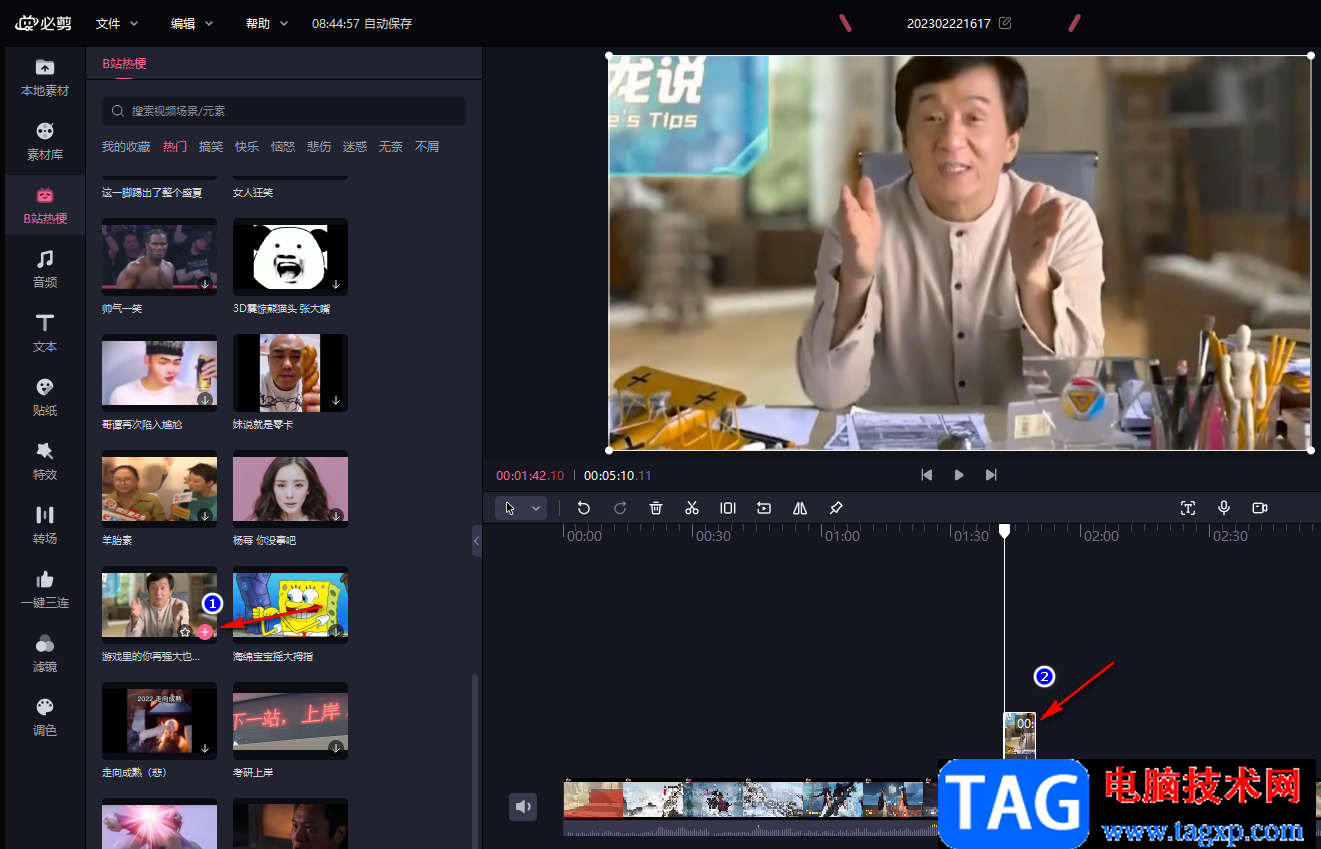This screenshot has width=1321, height=849.
Task: Open the 调色 color grading panel
Action: tap(45, 718)
